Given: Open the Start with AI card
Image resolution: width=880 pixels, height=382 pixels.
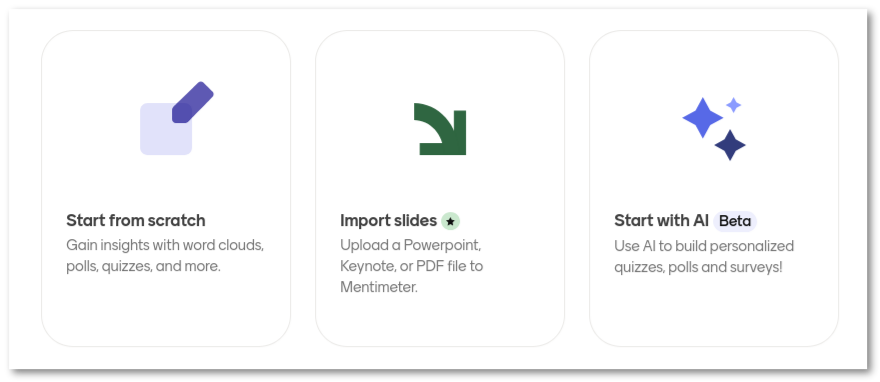Looking at the screenshot, I should point(714,188).
